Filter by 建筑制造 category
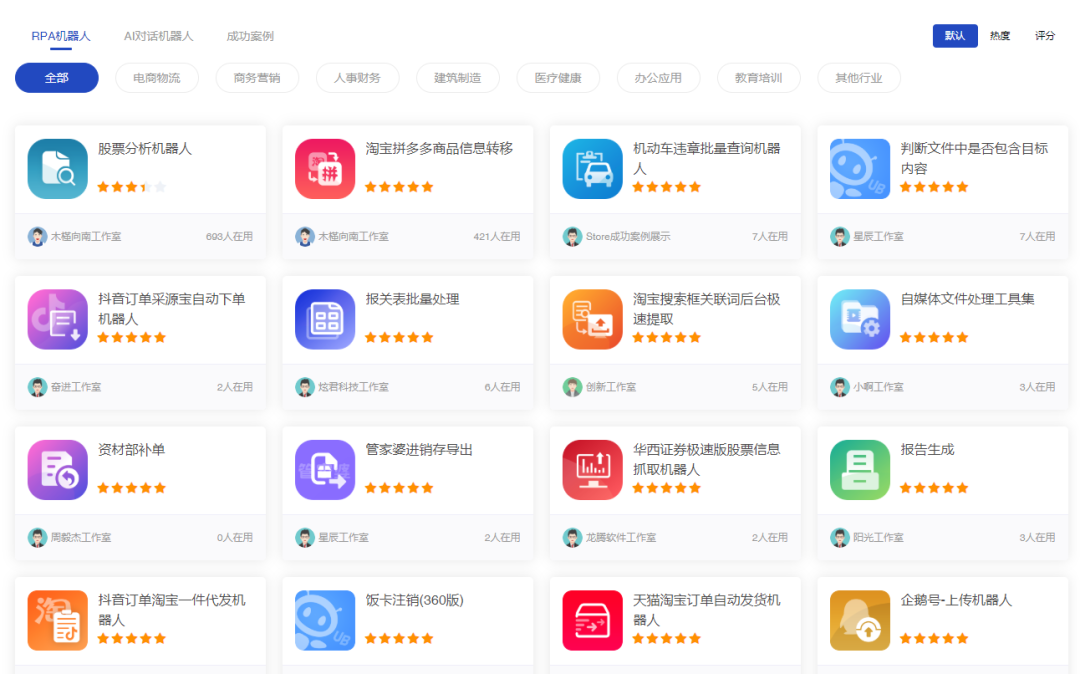 tap(457, 78)
